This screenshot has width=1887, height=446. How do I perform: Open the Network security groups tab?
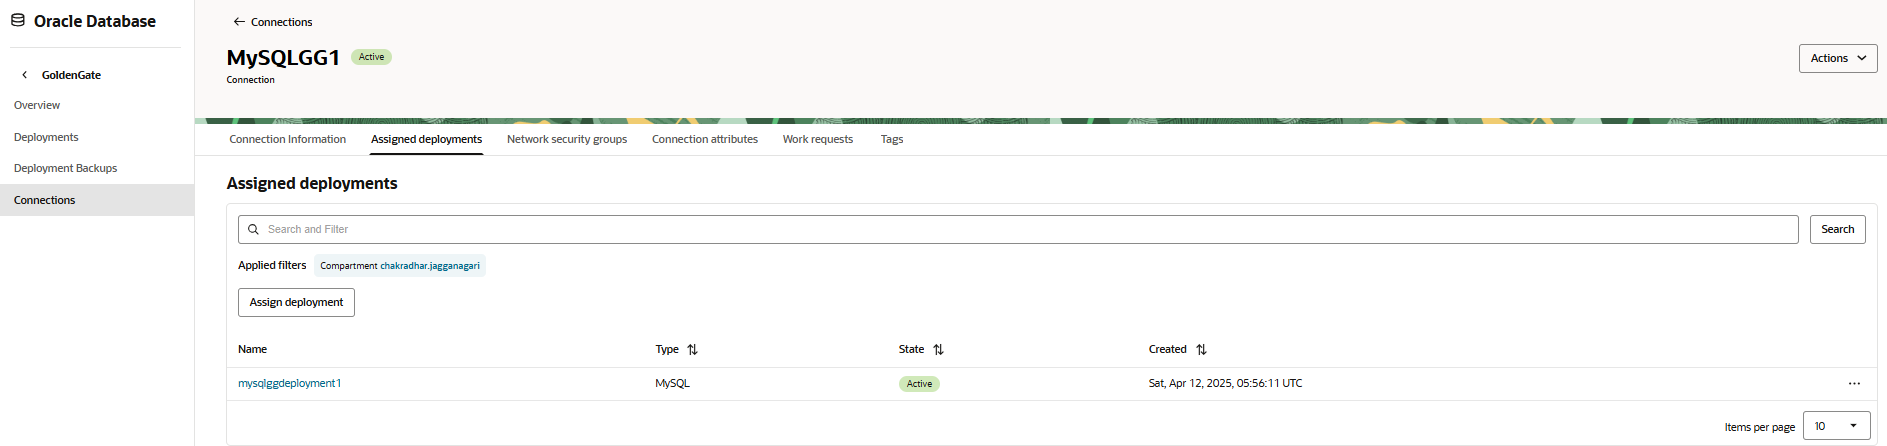(567, 140)
